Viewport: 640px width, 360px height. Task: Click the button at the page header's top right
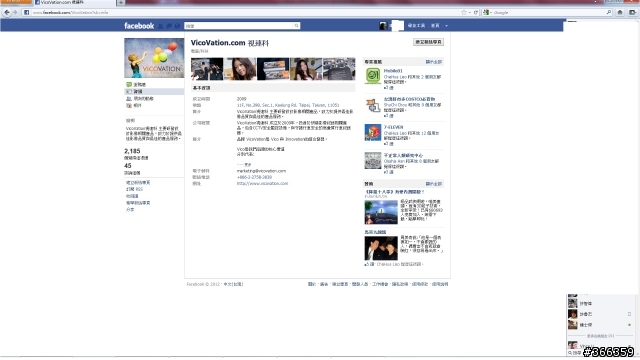428,42
